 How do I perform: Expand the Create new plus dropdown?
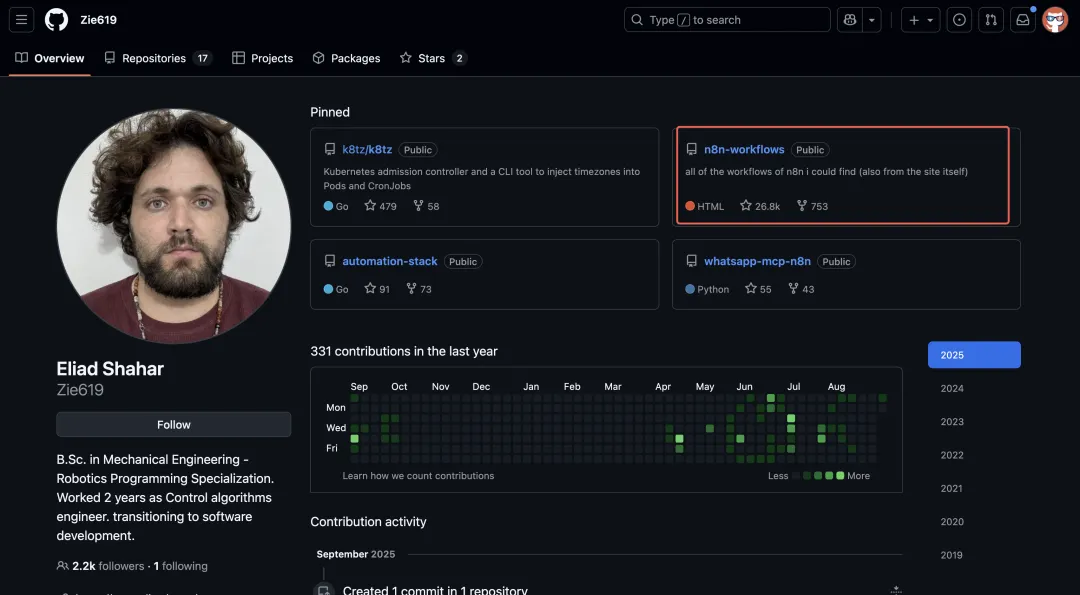point(920,20)
